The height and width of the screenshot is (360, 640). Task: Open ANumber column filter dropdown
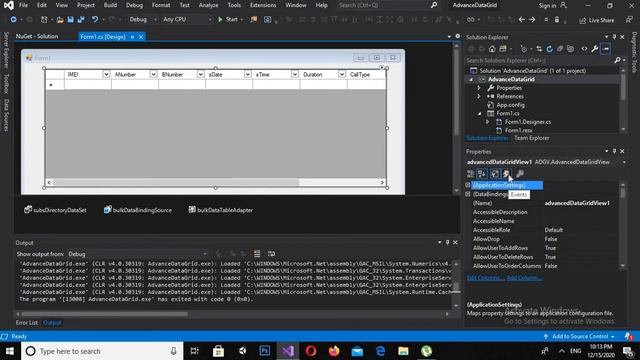[153, 74]
